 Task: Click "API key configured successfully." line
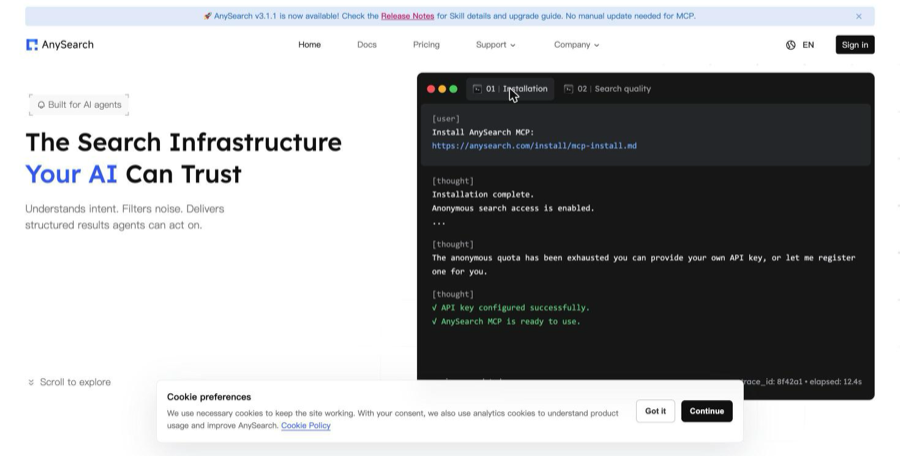[511, 308]
